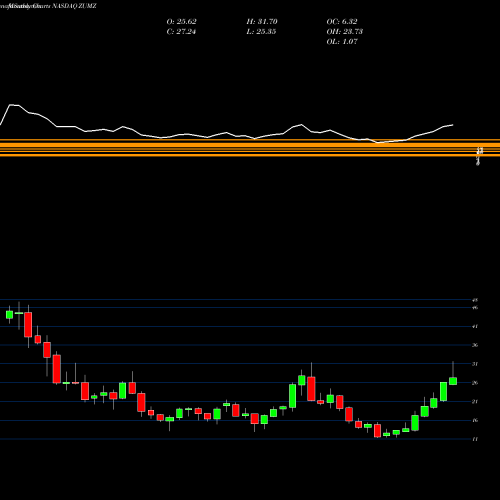Image resolution: width=500 pixels, height=500 pixels.
Task: Select the 'OC: 6.32' reading
Action: 342,21
